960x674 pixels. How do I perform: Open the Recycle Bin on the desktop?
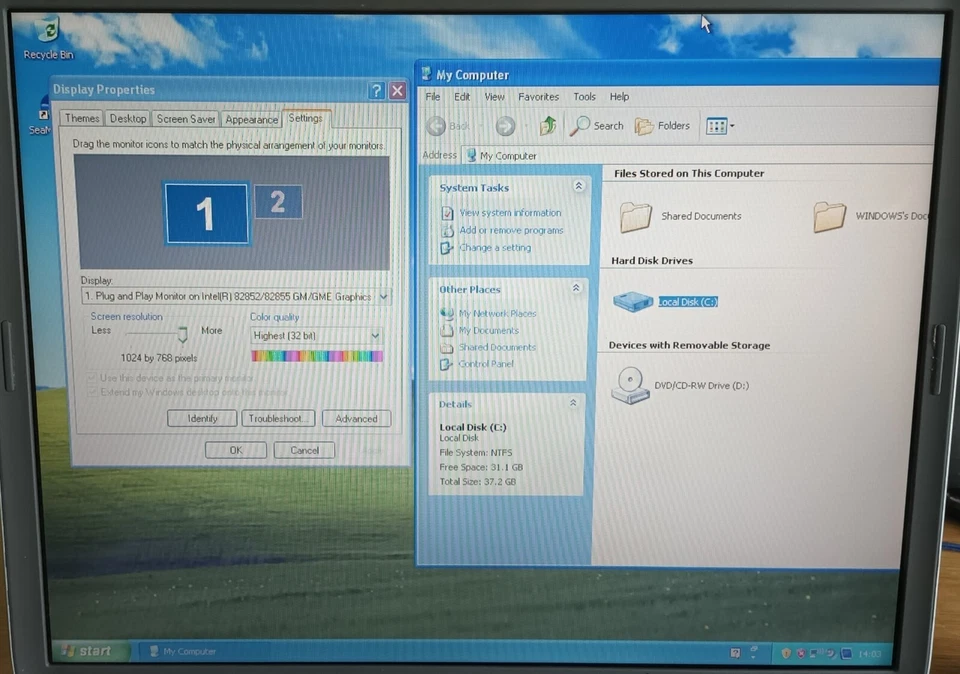pyautogui.click(x=46, y=30)
